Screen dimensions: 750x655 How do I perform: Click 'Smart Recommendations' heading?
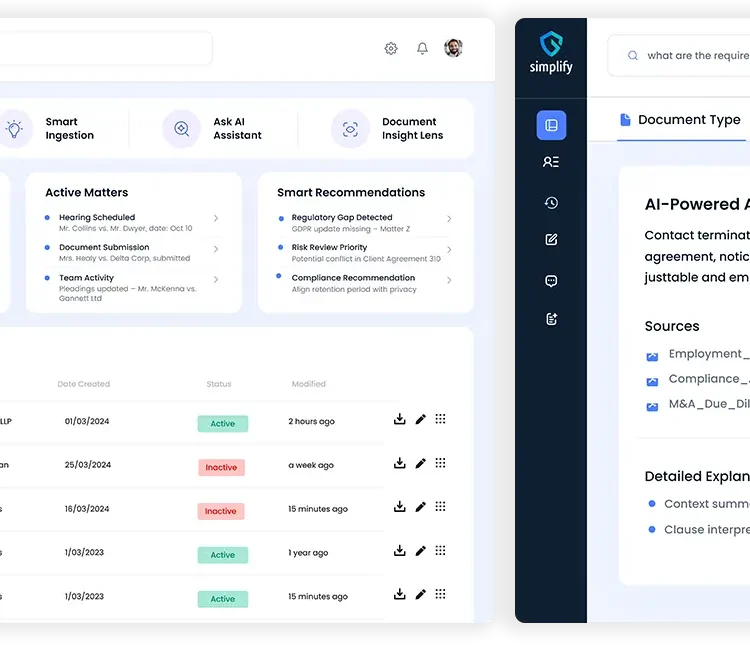(x=351, y=192)
